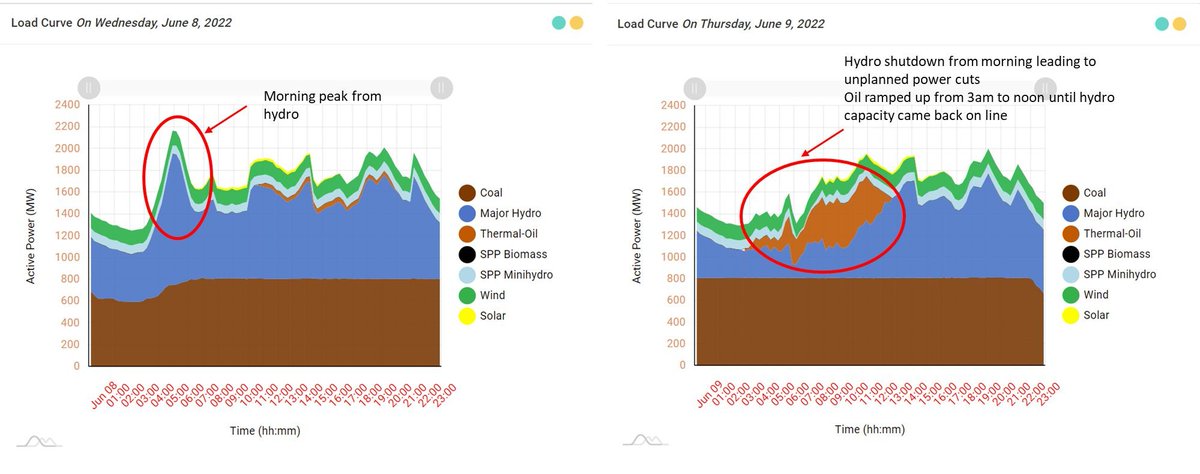Screen dimensions: 1200x474
Task: Grab left scrollbar grip on June 9 chart
Action: (695, 89)
